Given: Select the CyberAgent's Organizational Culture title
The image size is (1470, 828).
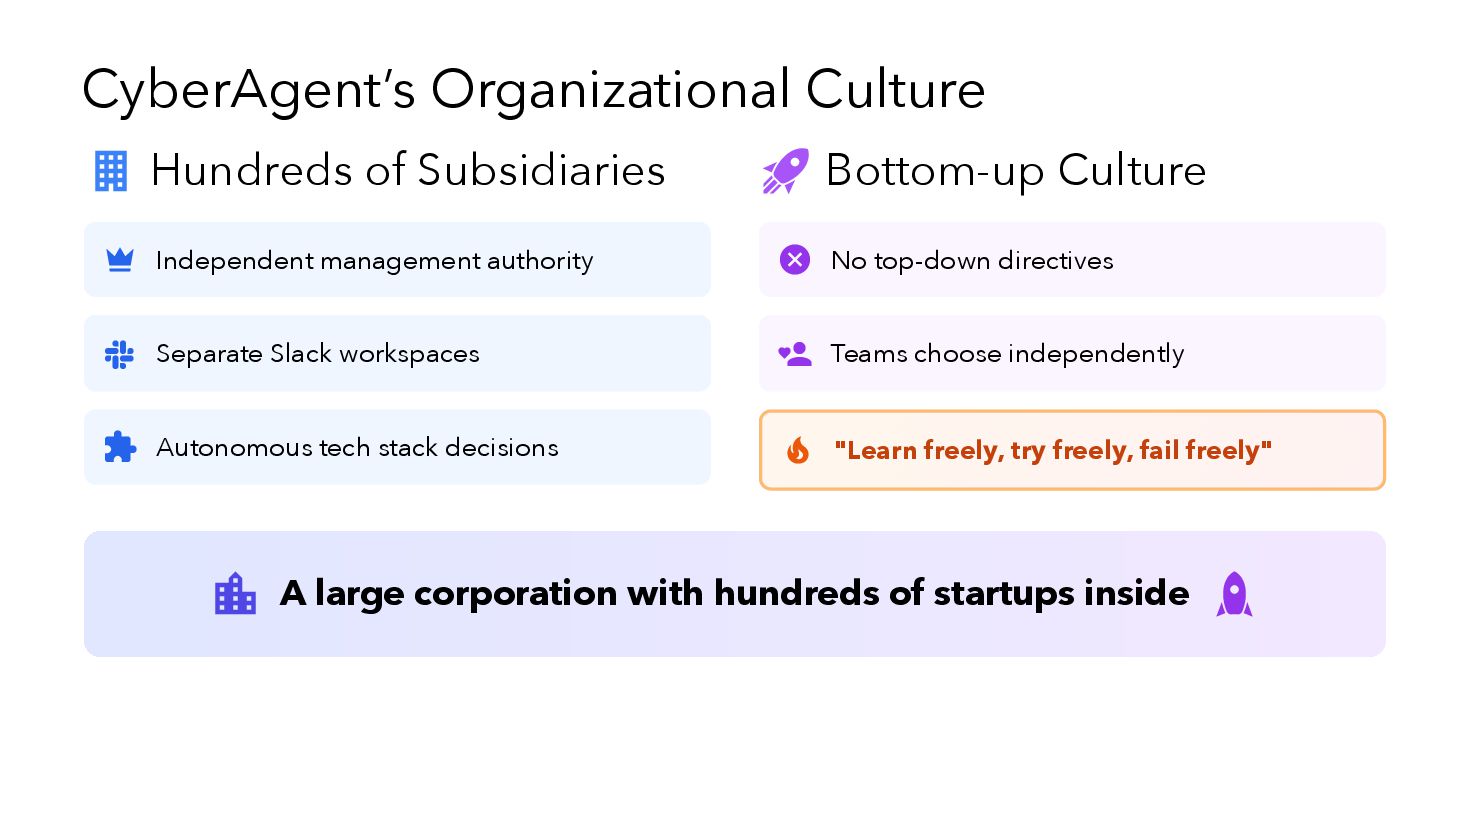Looking at the screenshot, I should tap(534, 89).
